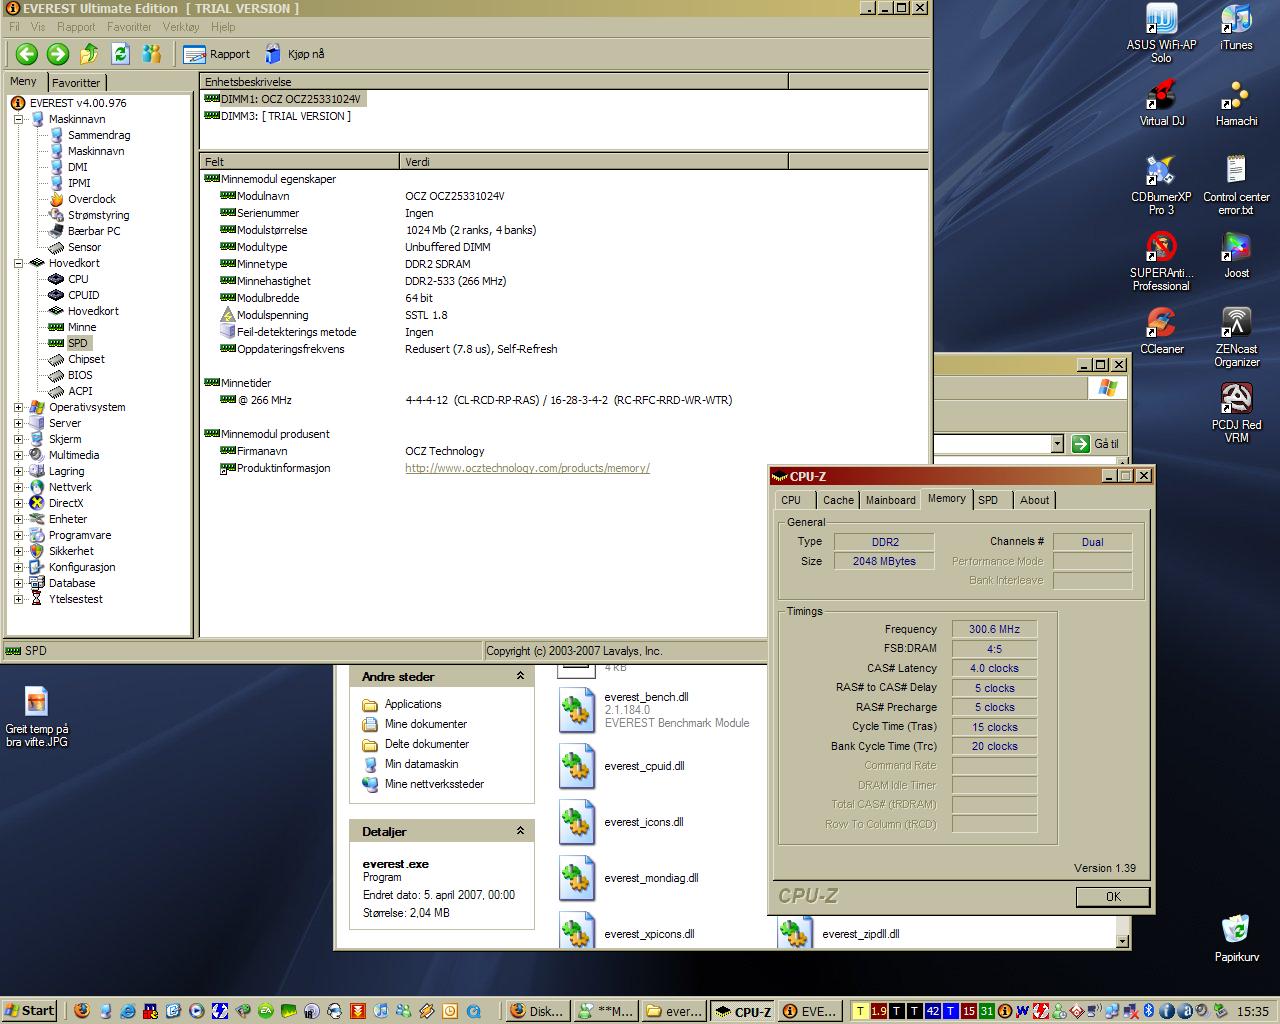The image size is (1280, 1024).
Task: Collapse the Andre steder panel
Action: (x=520, y=677)
